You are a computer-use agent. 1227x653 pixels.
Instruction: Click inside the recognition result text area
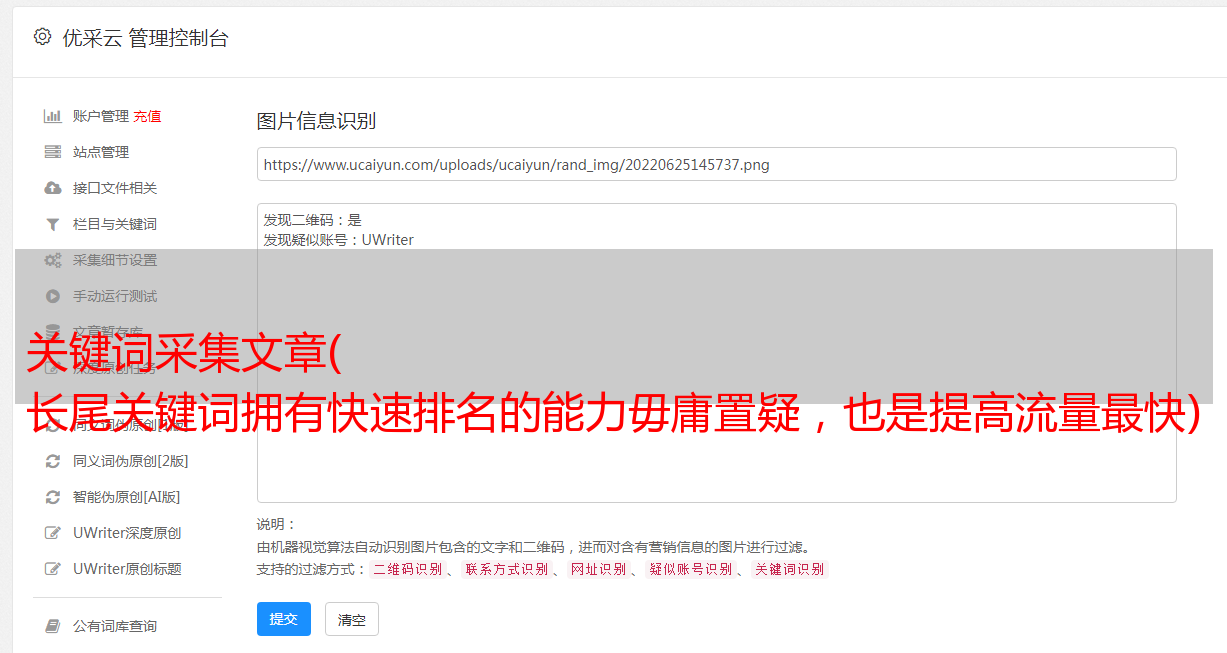coord(716,352)
